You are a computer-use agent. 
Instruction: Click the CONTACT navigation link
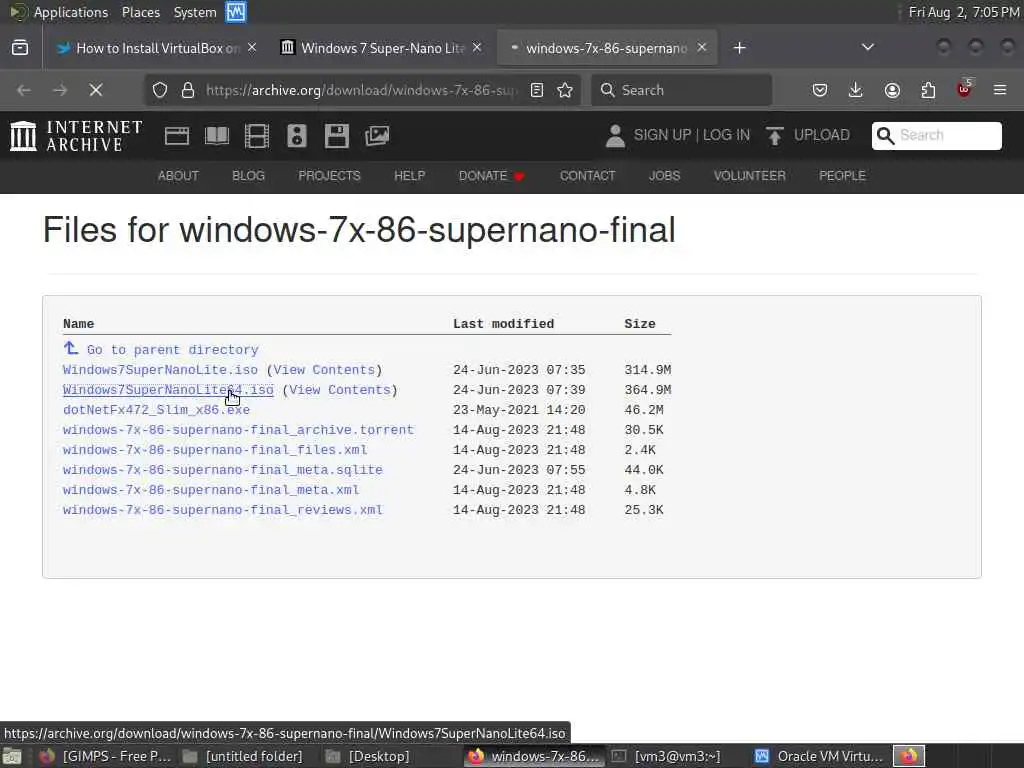click(x=587, y=176)
